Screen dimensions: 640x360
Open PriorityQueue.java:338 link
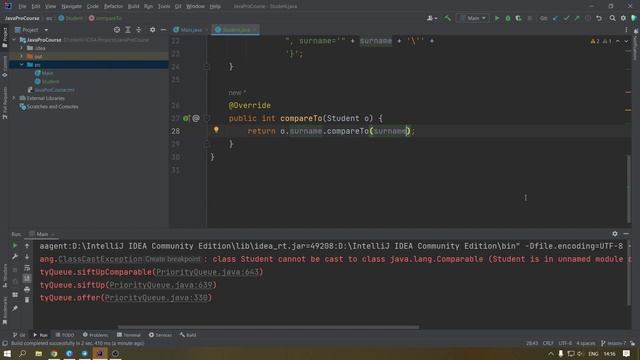[156, 298]
